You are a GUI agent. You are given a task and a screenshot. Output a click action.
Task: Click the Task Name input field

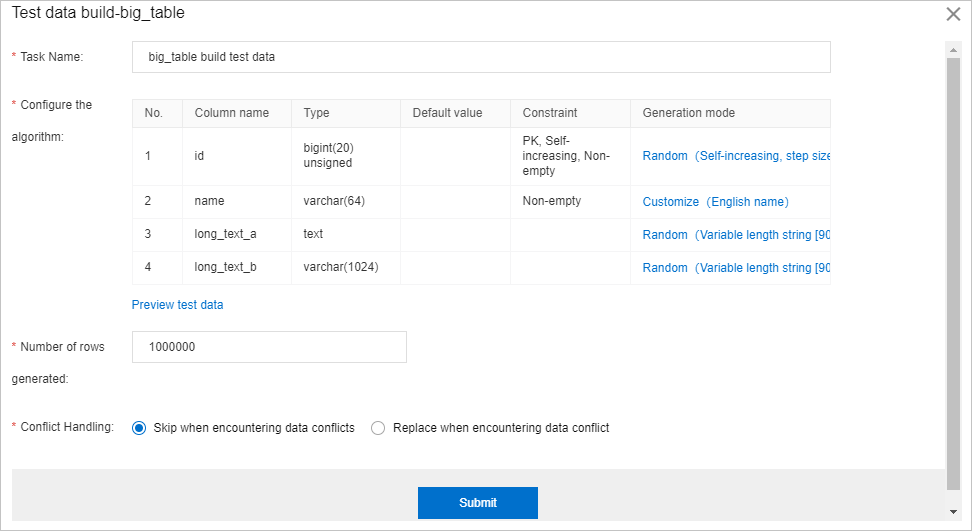(x=481, y=57)
